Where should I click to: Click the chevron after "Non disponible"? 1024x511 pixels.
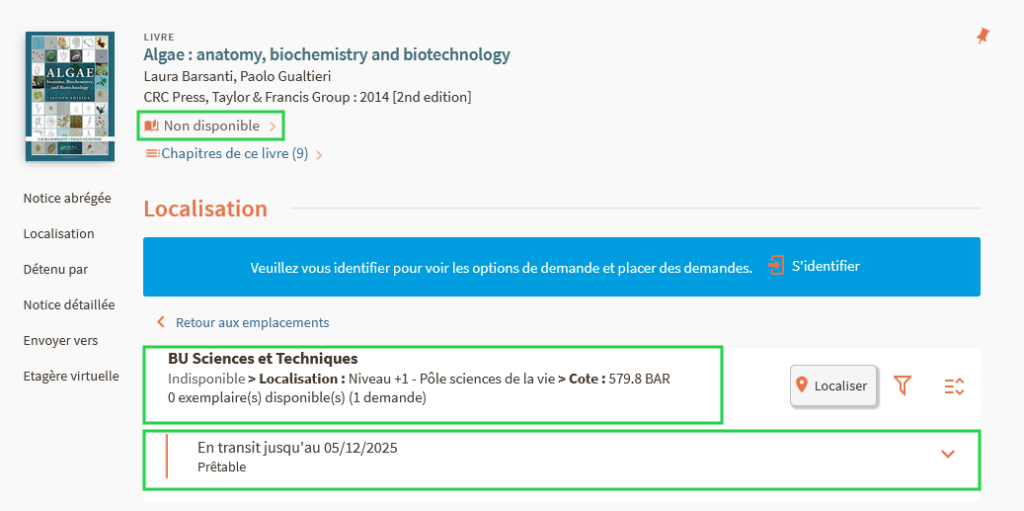(272, 126)
